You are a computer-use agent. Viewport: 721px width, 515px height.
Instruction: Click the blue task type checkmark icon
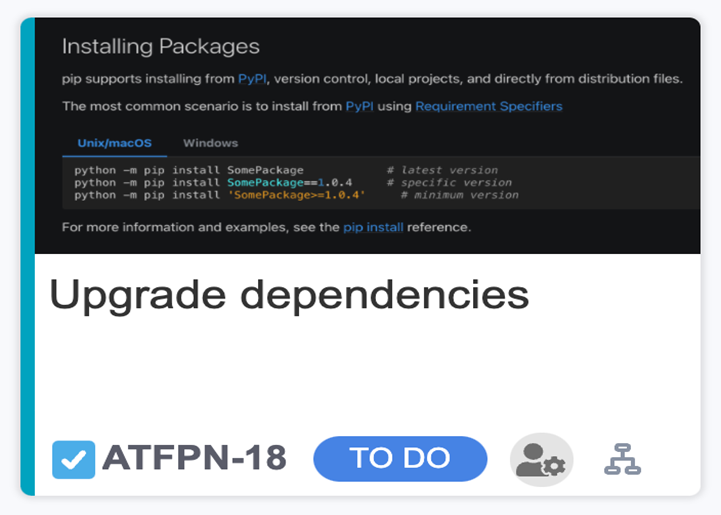[74, 459]
